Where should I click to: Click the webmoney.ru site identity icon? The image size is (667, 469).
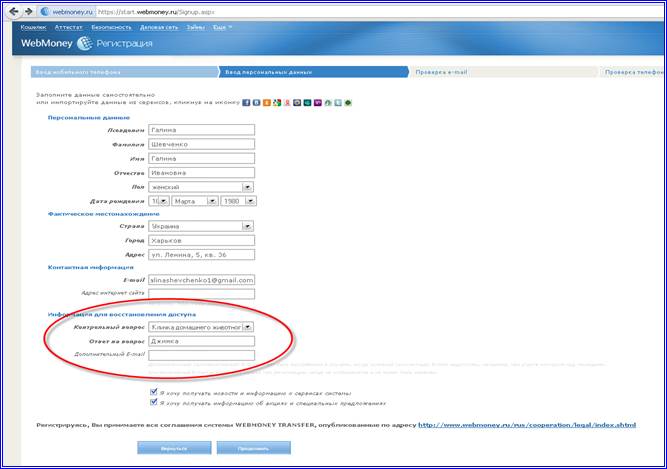[45, 12]
